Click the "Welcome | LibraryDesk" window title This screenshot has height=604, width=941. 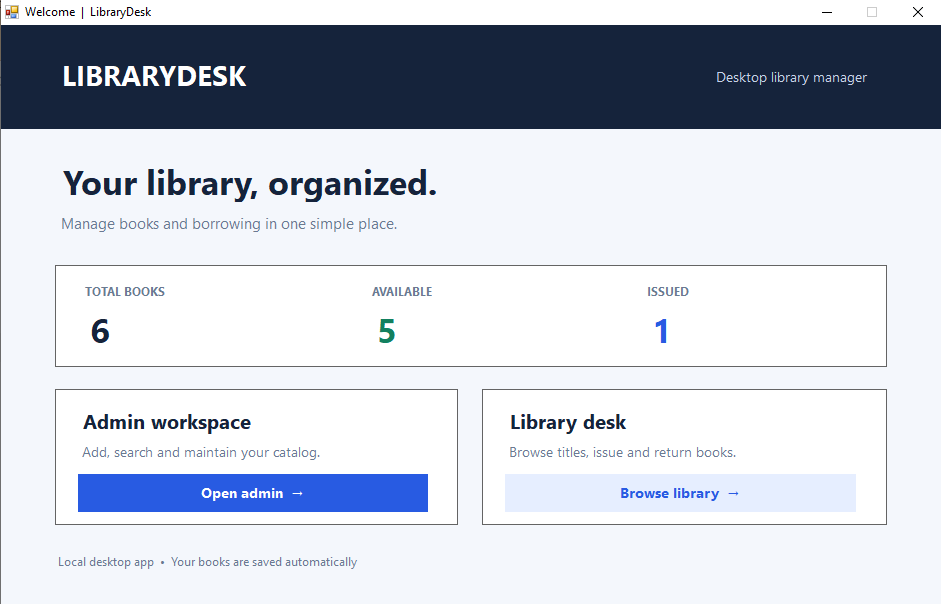88,12
